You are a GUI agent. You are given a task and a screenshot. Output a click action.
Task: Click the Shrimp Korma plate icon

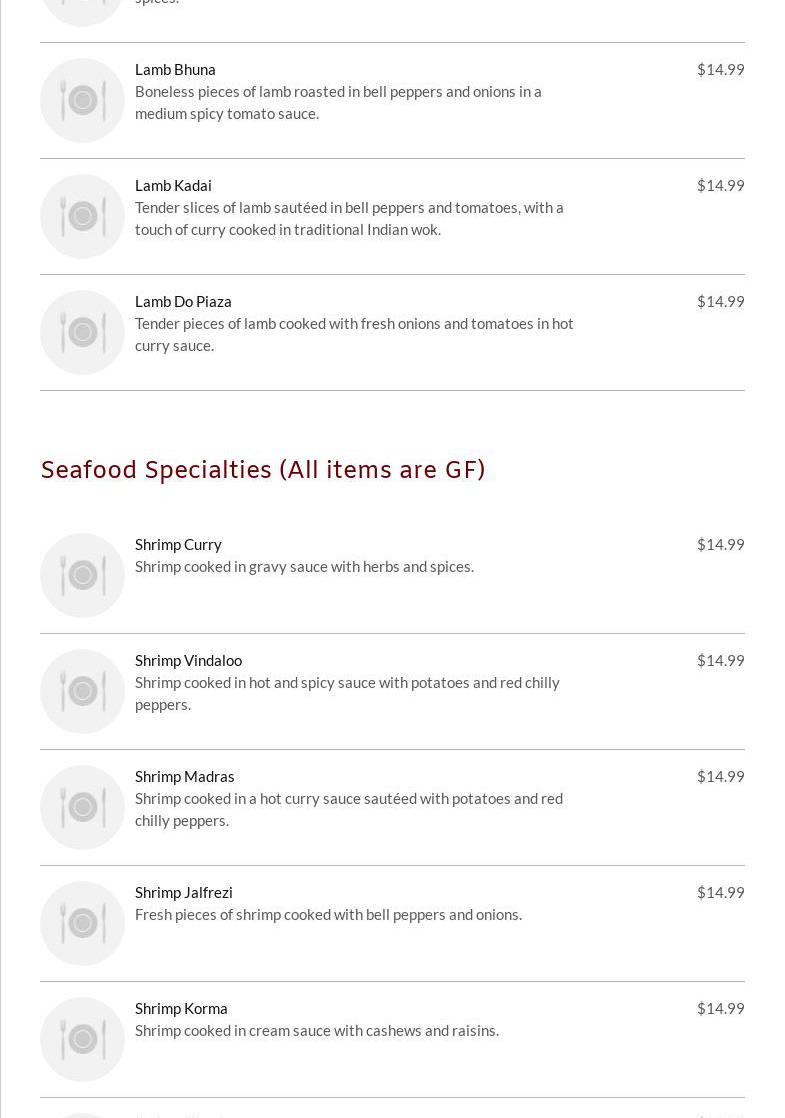(x=82, y=1039)
